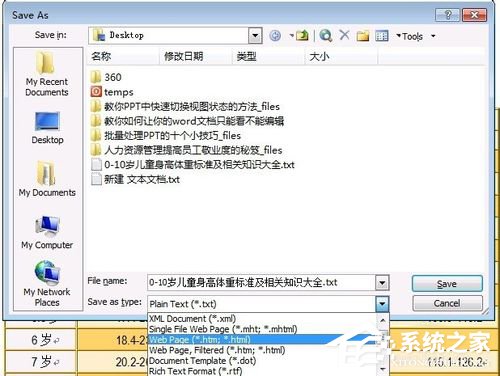Click the 6 岁 table cell in document

click(x=42, y=340)
